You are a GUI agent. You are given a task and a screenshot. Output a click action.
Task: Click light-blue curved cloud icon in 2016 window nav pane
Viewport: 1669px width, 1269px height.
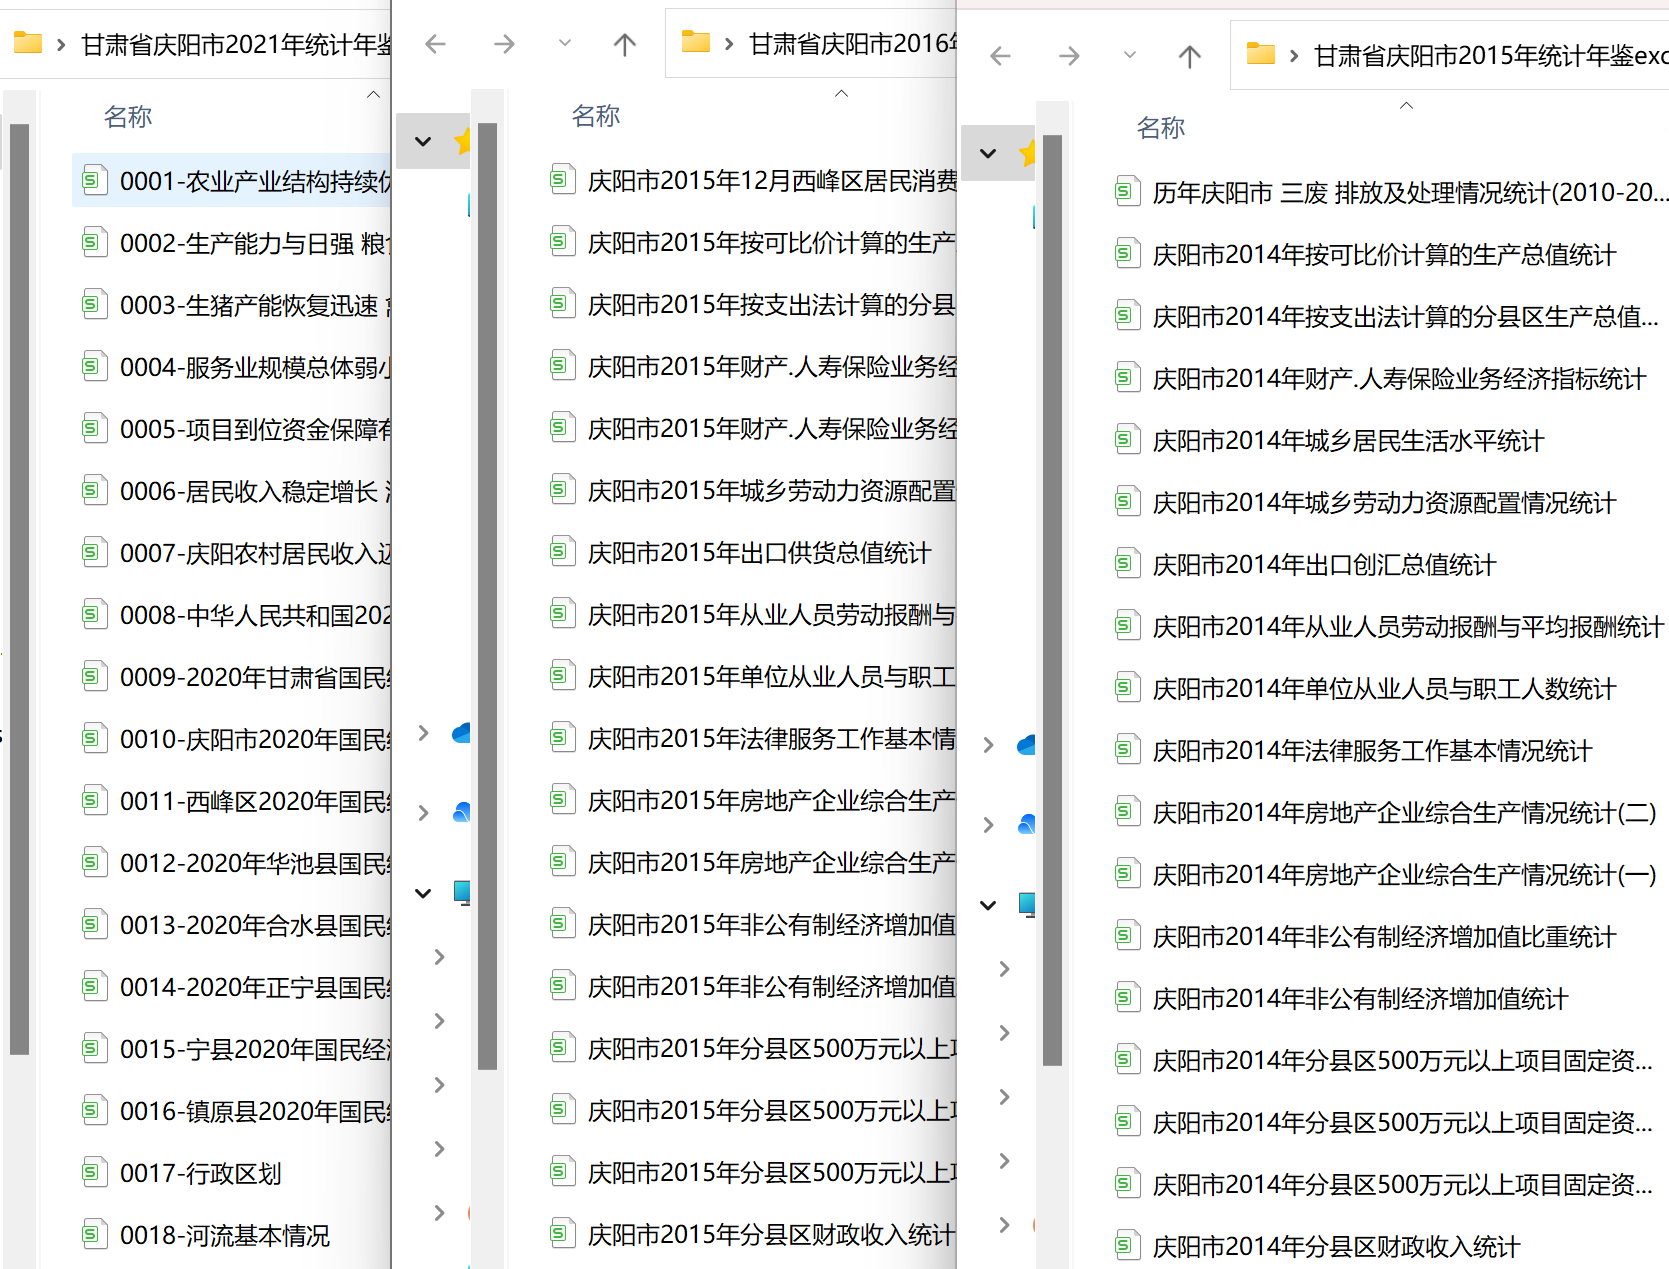coord(461,812)
